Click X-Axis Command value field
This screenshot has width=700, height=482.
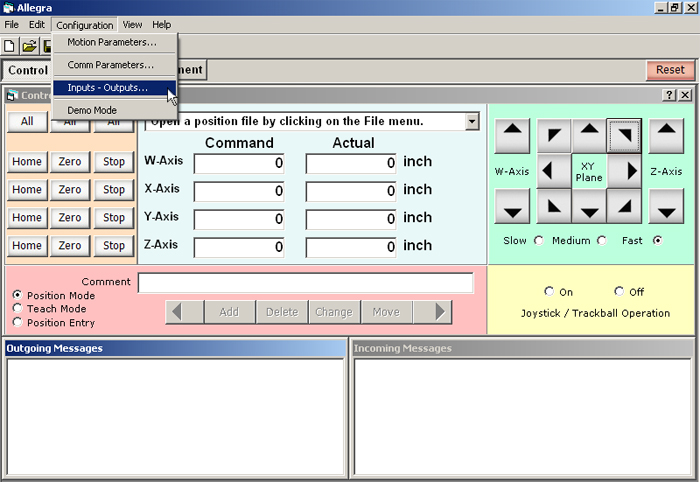239,191
